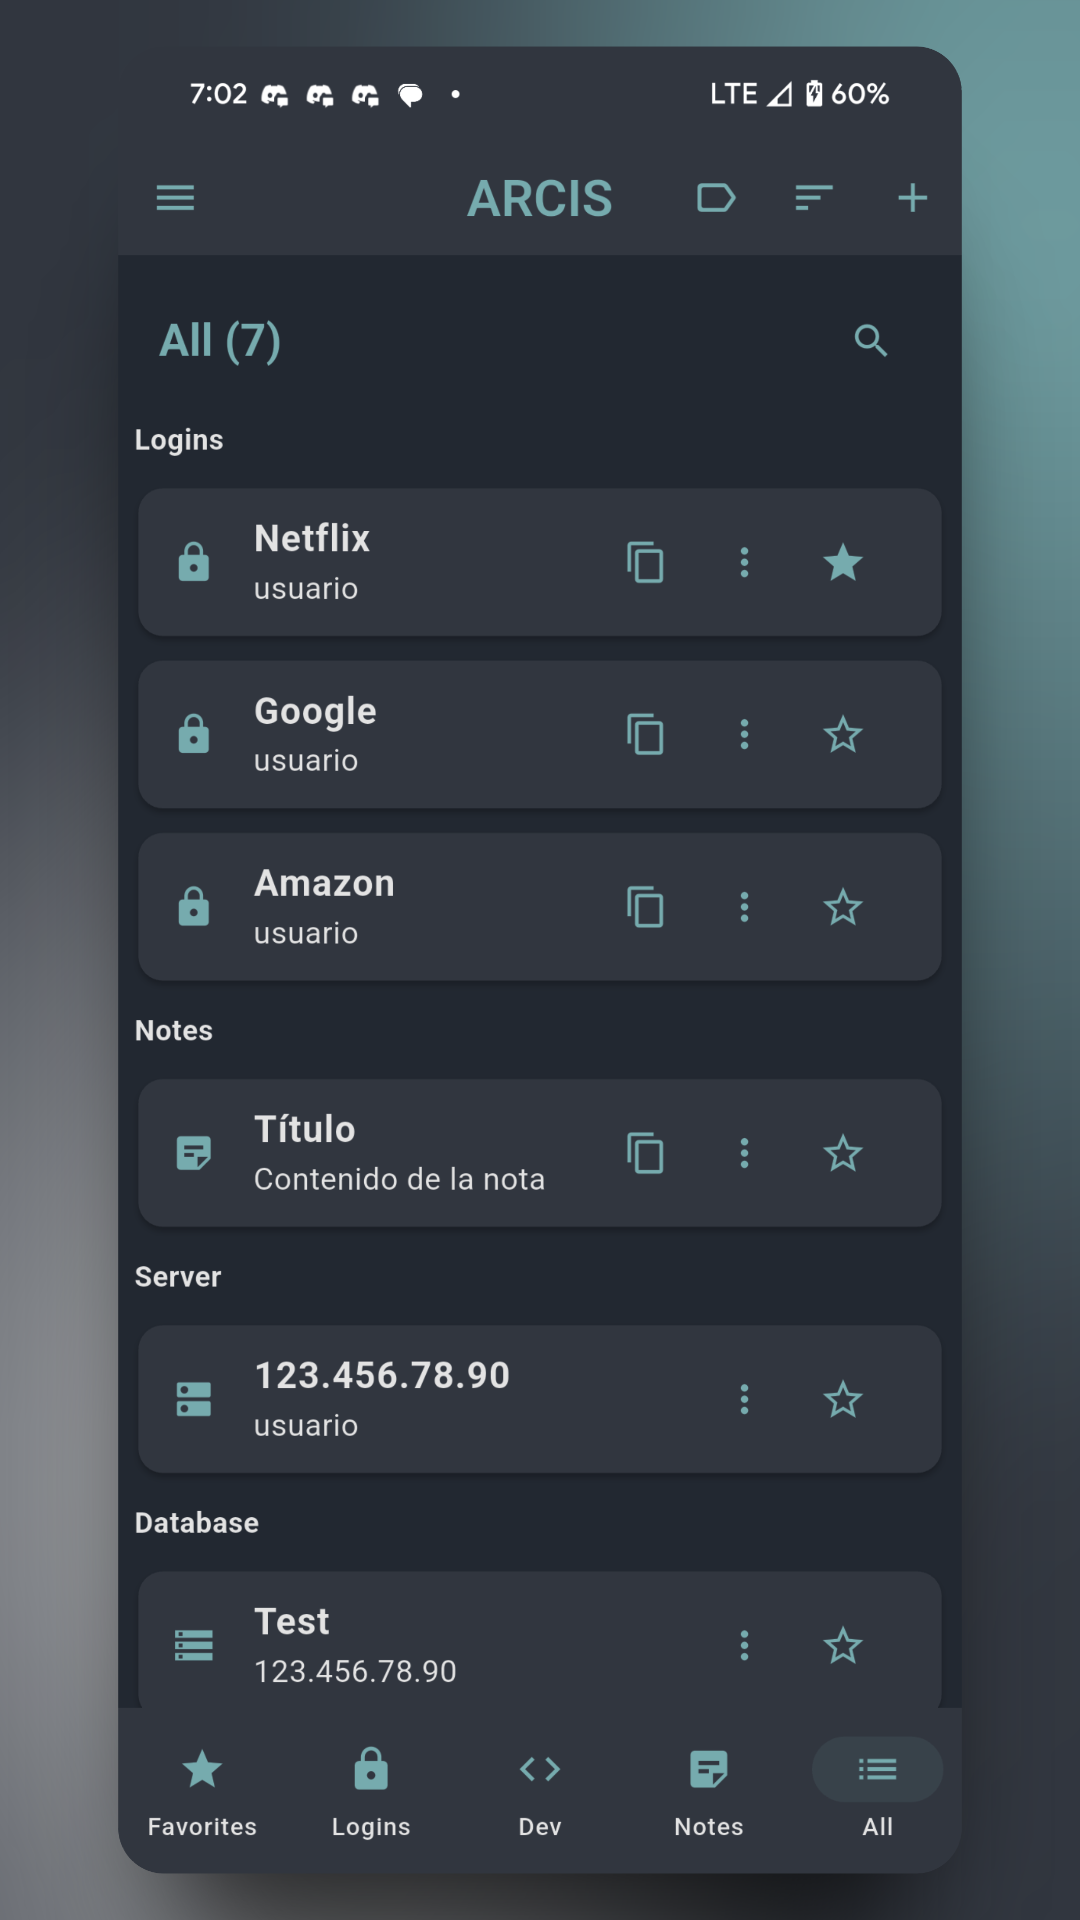The image size is (1080, 1920).
Task: Copy the Amazon login credentials
Action: 645,907
